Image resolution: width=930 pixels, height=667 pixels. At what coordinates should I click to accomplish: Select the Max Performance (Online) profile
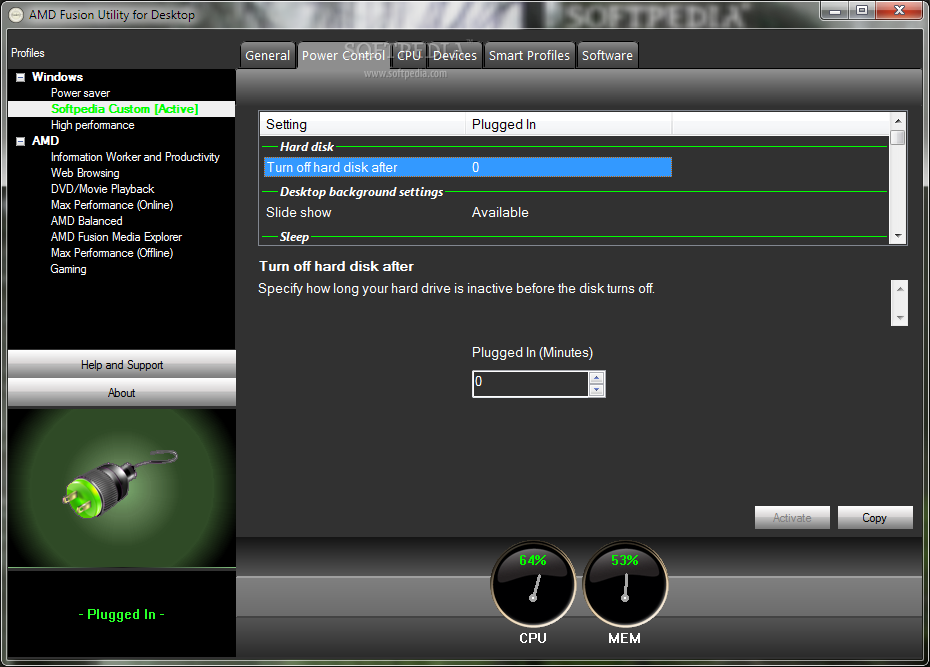click(112, 205)
